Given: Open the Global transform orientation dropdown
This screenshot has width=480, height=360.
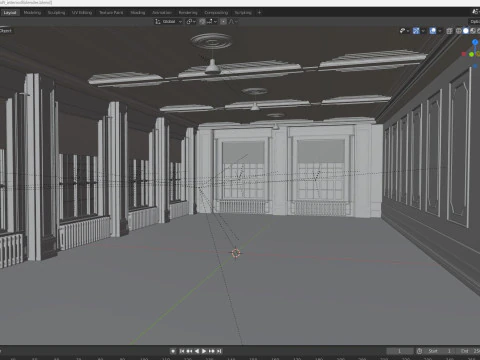Looking at the screenshot, I should pos(169,22).
